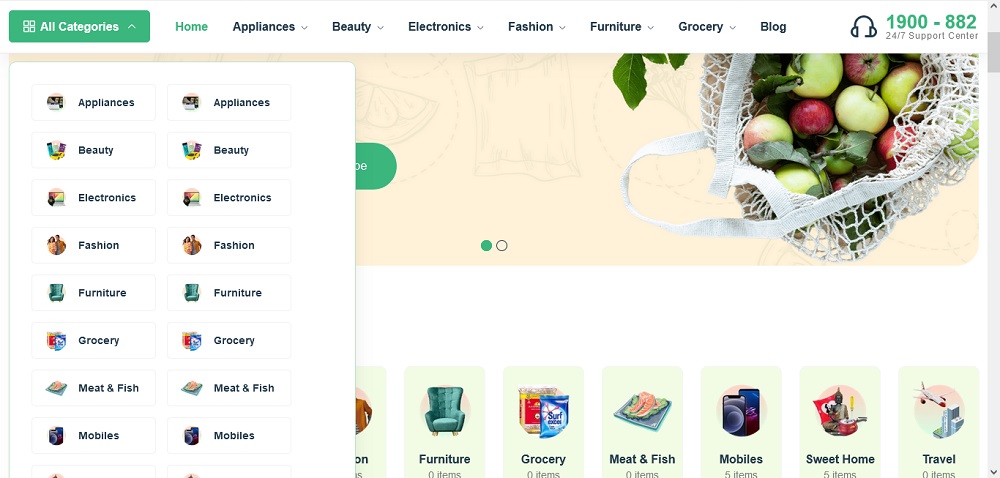Viewport: 1000px width, 478px height.
Task: Select the Home menu item
Action: click(191, 27)
